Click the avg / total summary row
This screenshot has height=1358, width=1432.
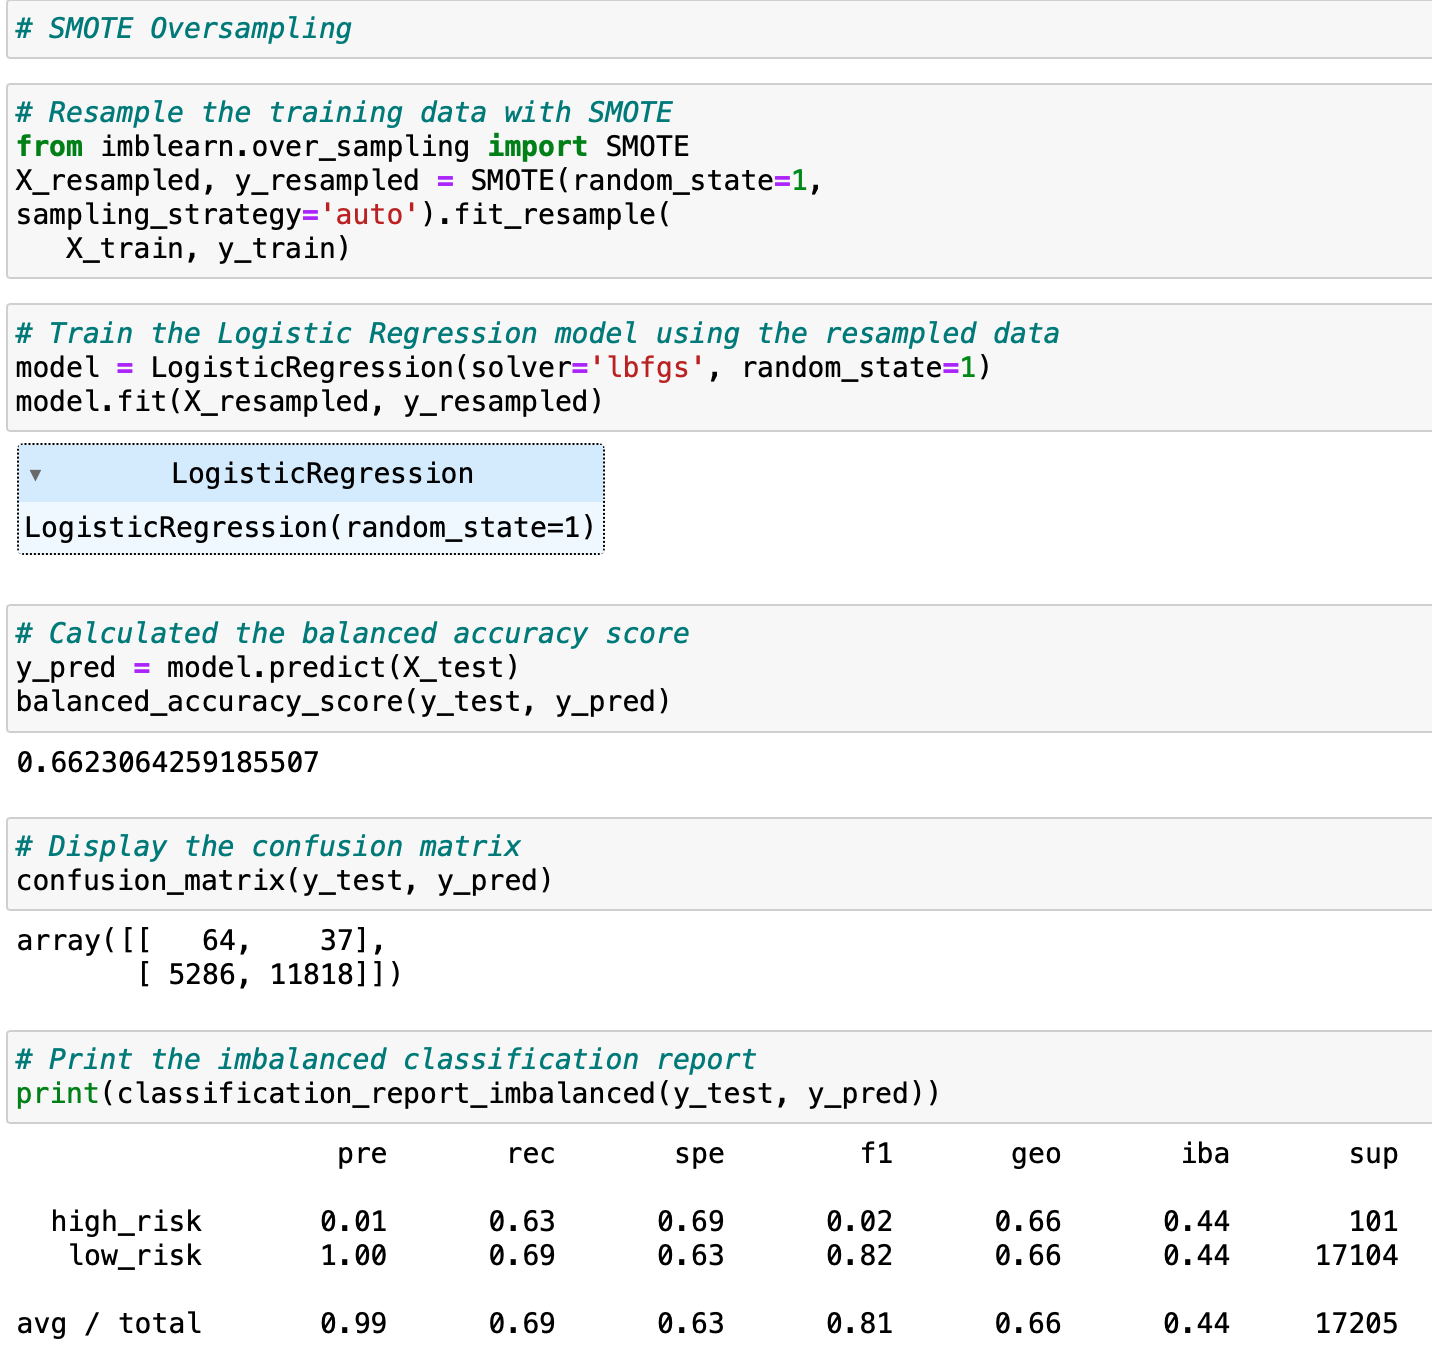(707, 1323)
